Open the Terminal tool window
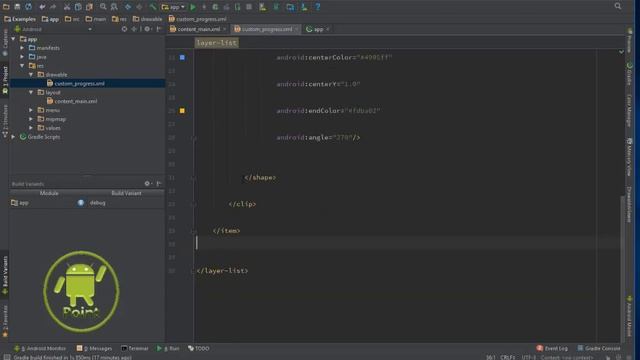Screen dimensions: 640x360 click(135, 348)
